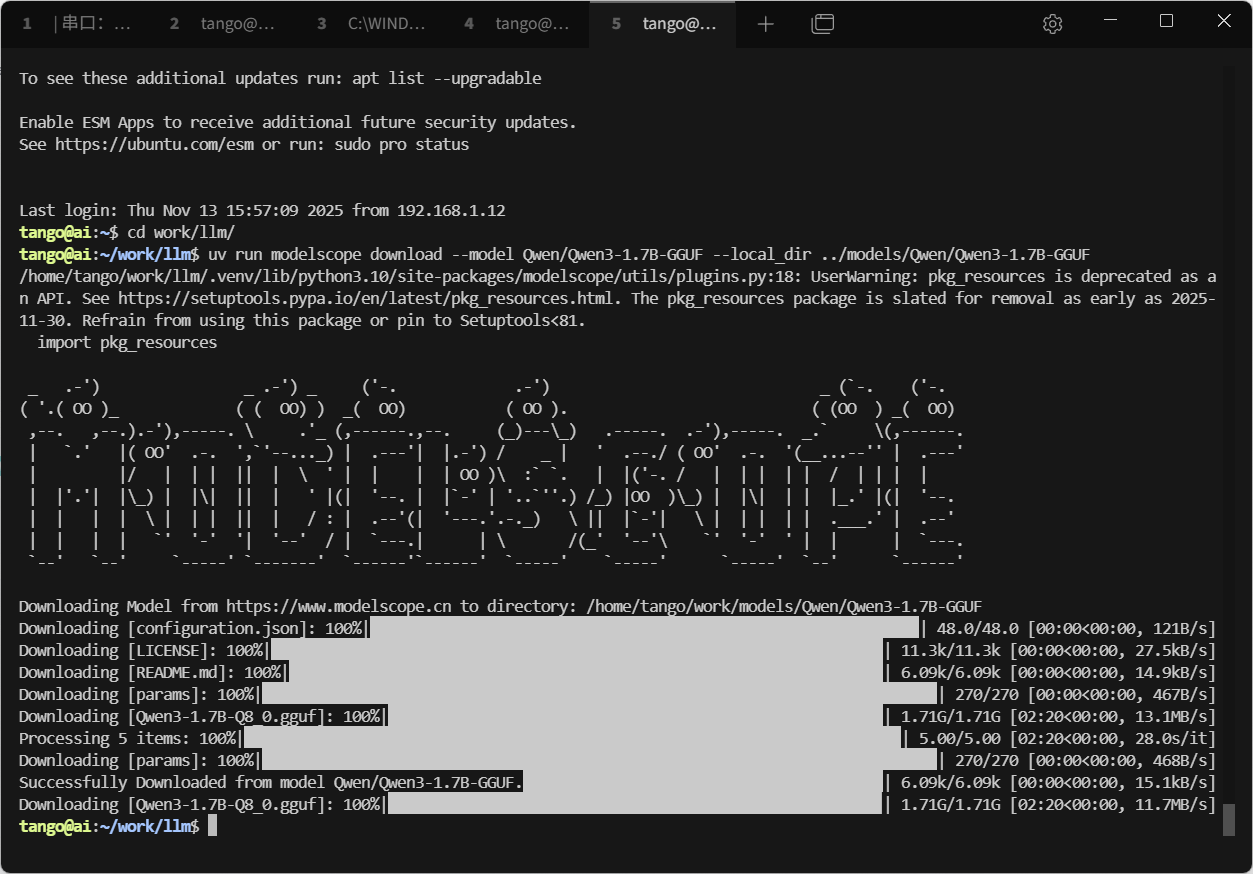Minimize the terminal window
The height and width of the screenshot is (874, 1253).
tap(1109, 22)
